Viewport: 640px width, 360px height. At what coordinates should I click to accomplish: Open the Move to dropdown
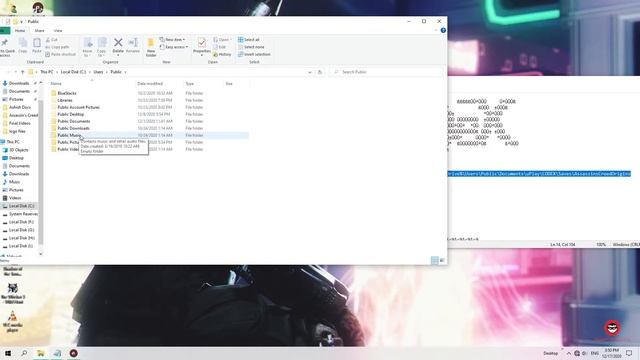coord(88,47)
